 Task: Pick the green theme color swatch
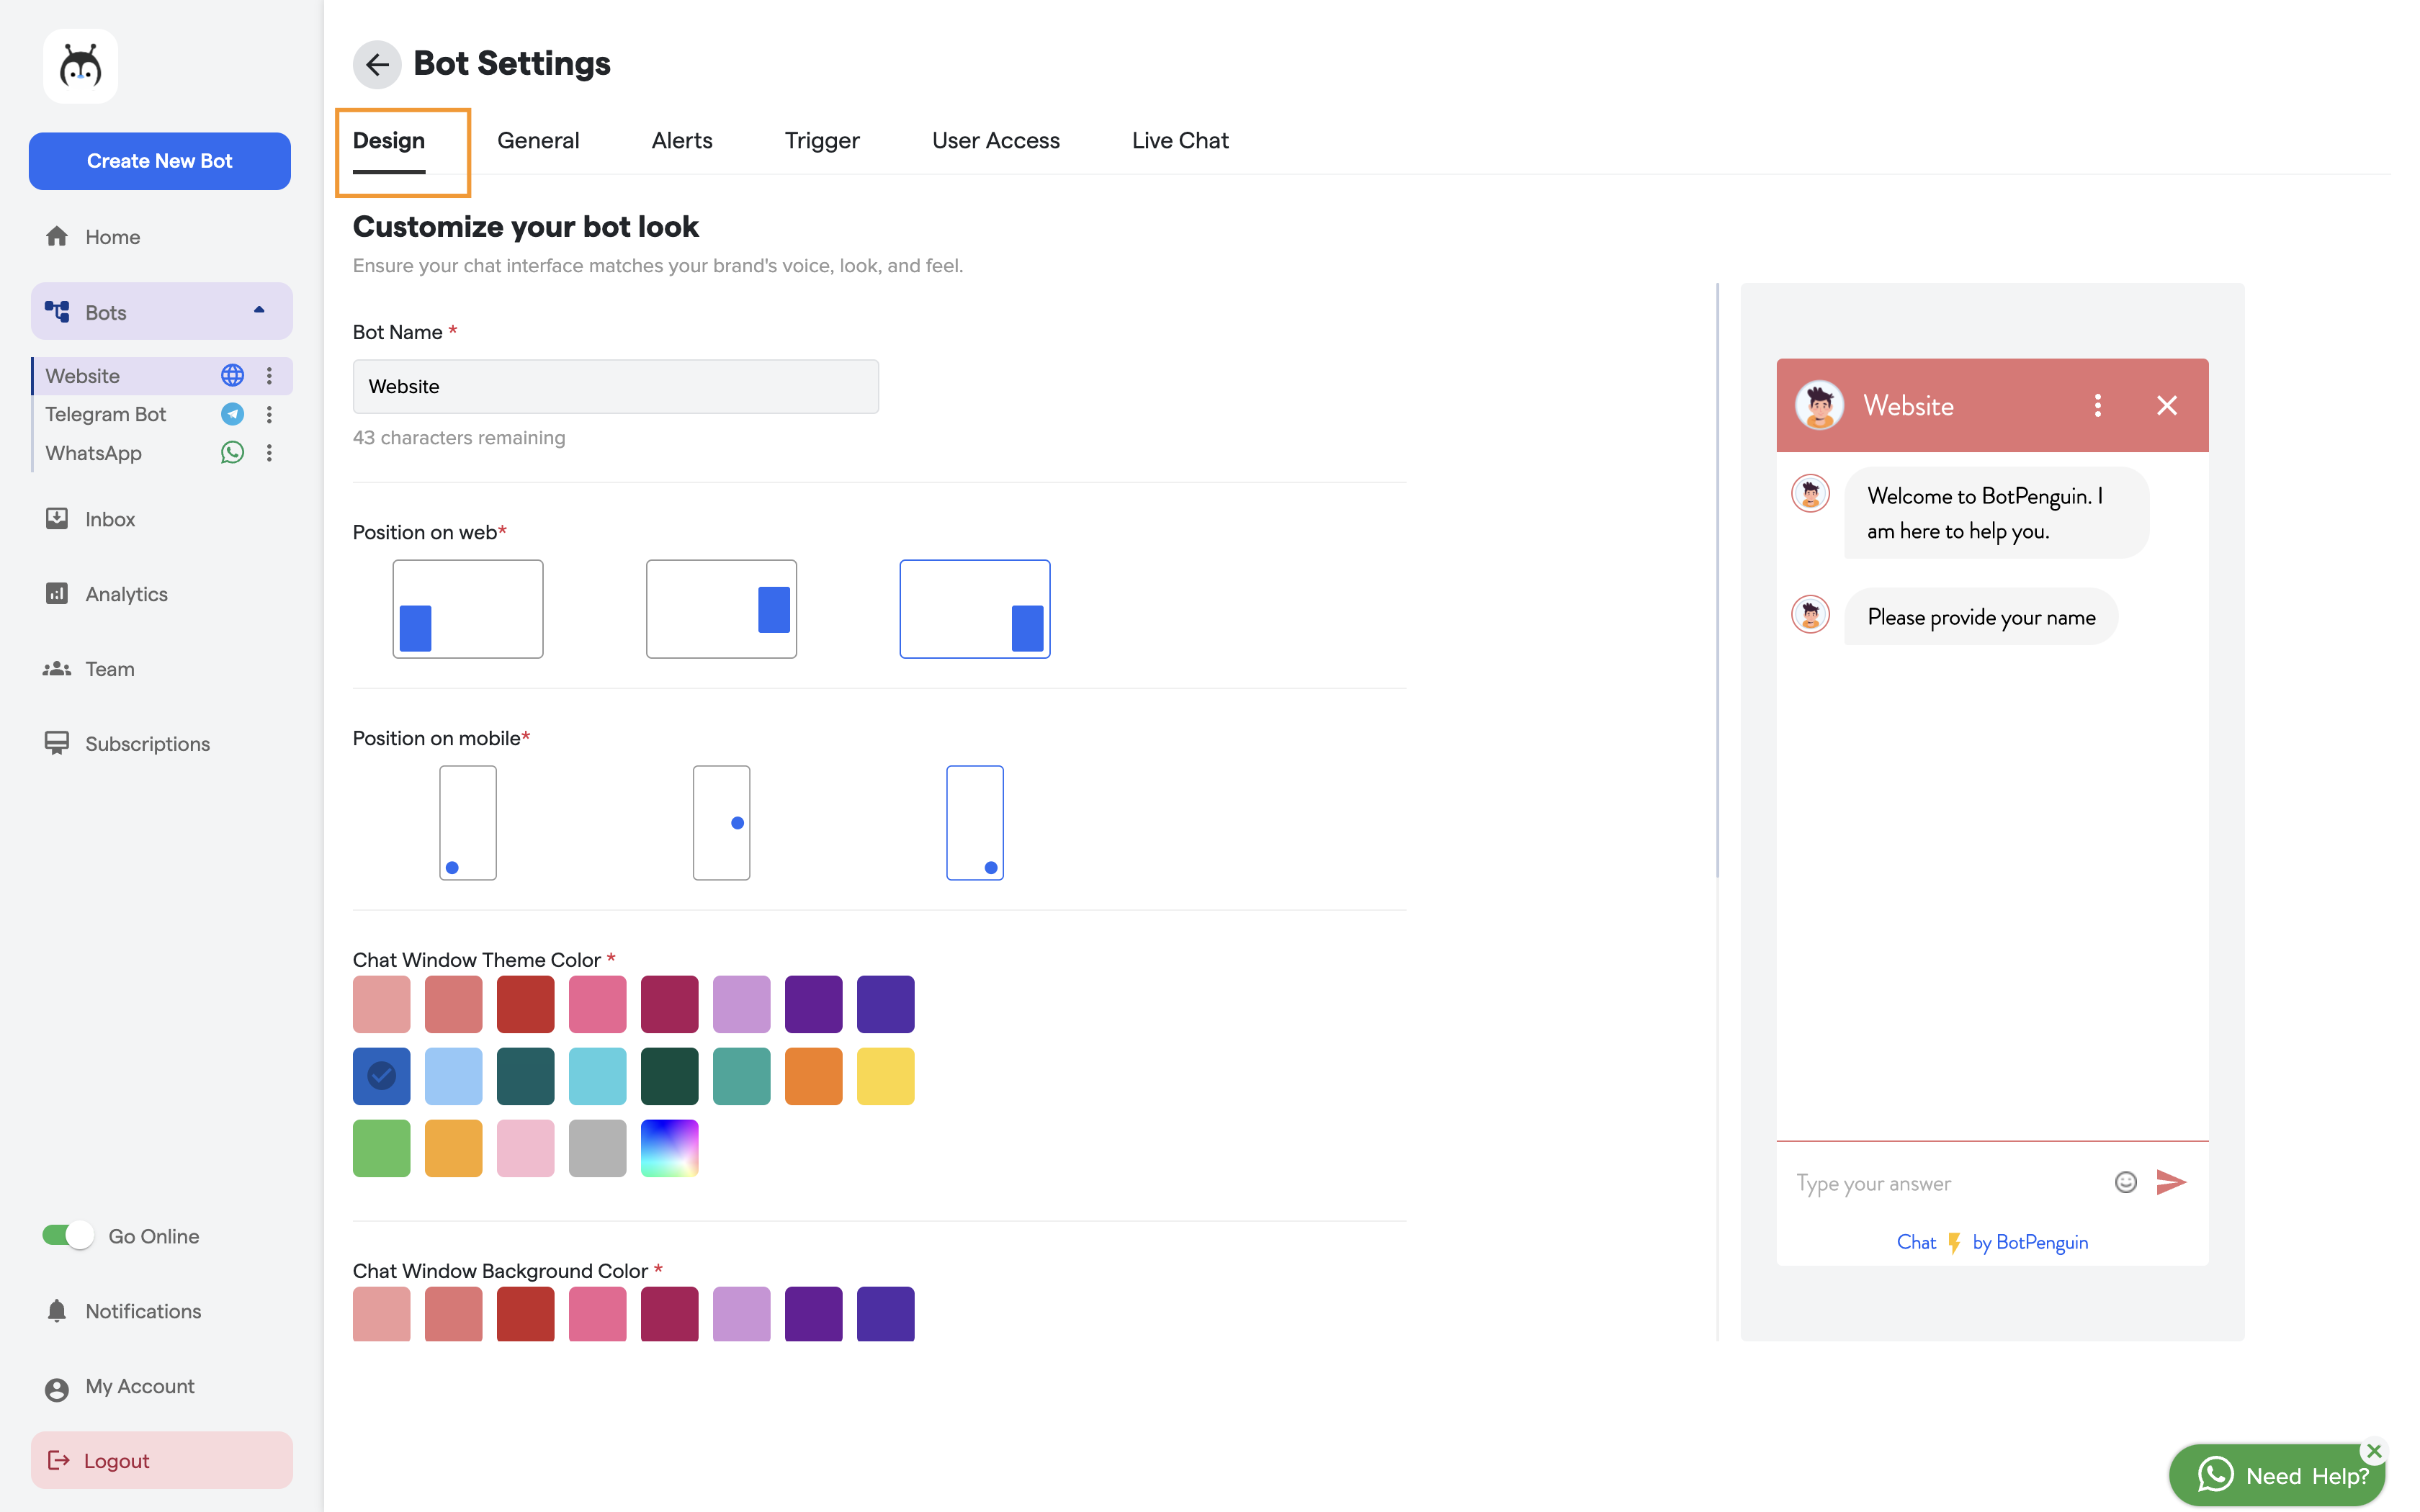coord(381,1148)
